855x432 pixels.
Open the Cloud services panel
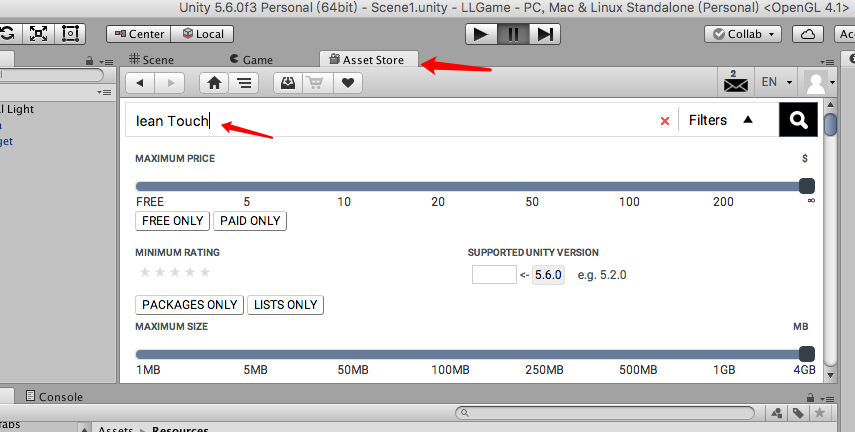pos(808,34)
